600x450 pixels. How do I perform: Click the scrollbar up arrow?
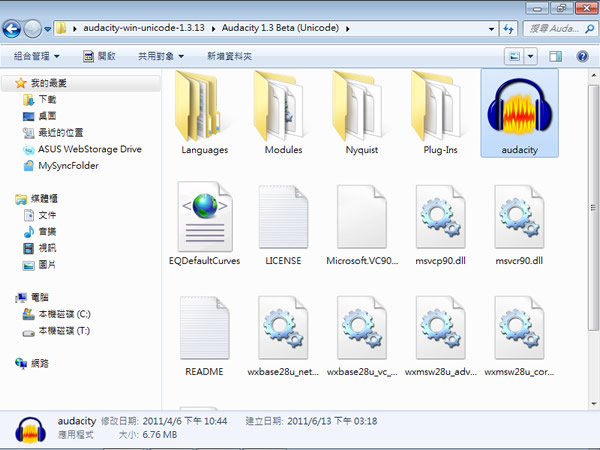click(593, 75)
